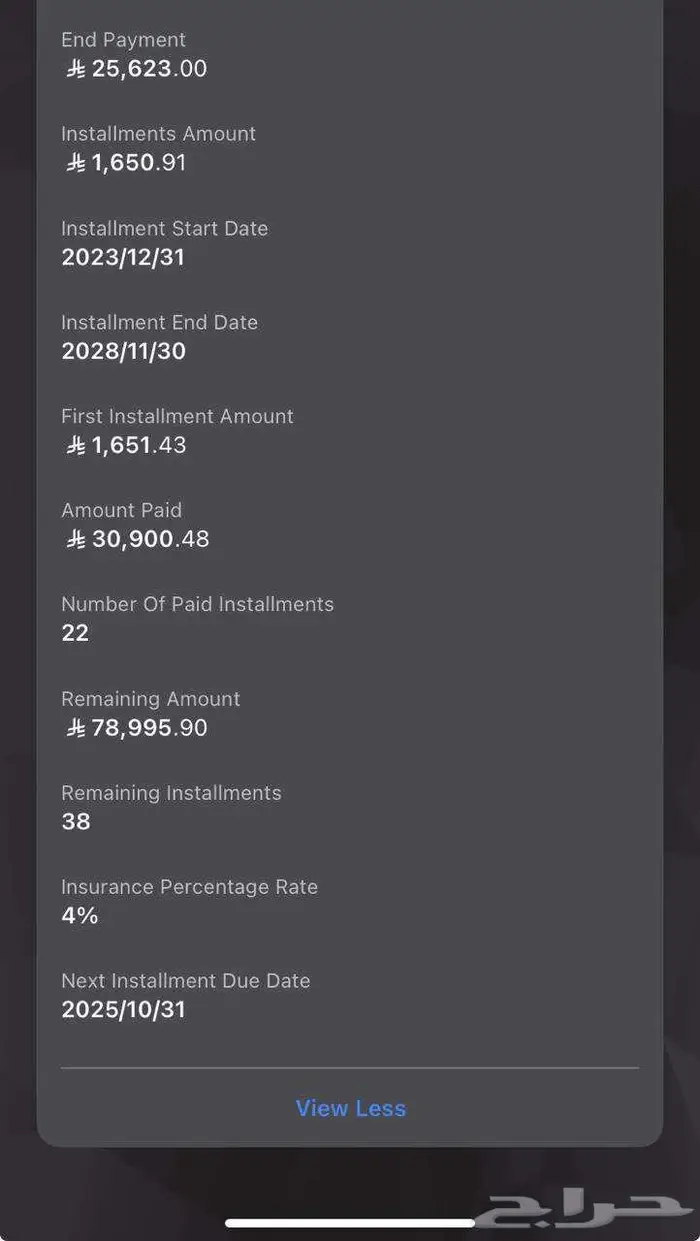700x1241 pixels.
Task: Tap the riyal icon beside Amount Paid
Action: pos(76,540)
